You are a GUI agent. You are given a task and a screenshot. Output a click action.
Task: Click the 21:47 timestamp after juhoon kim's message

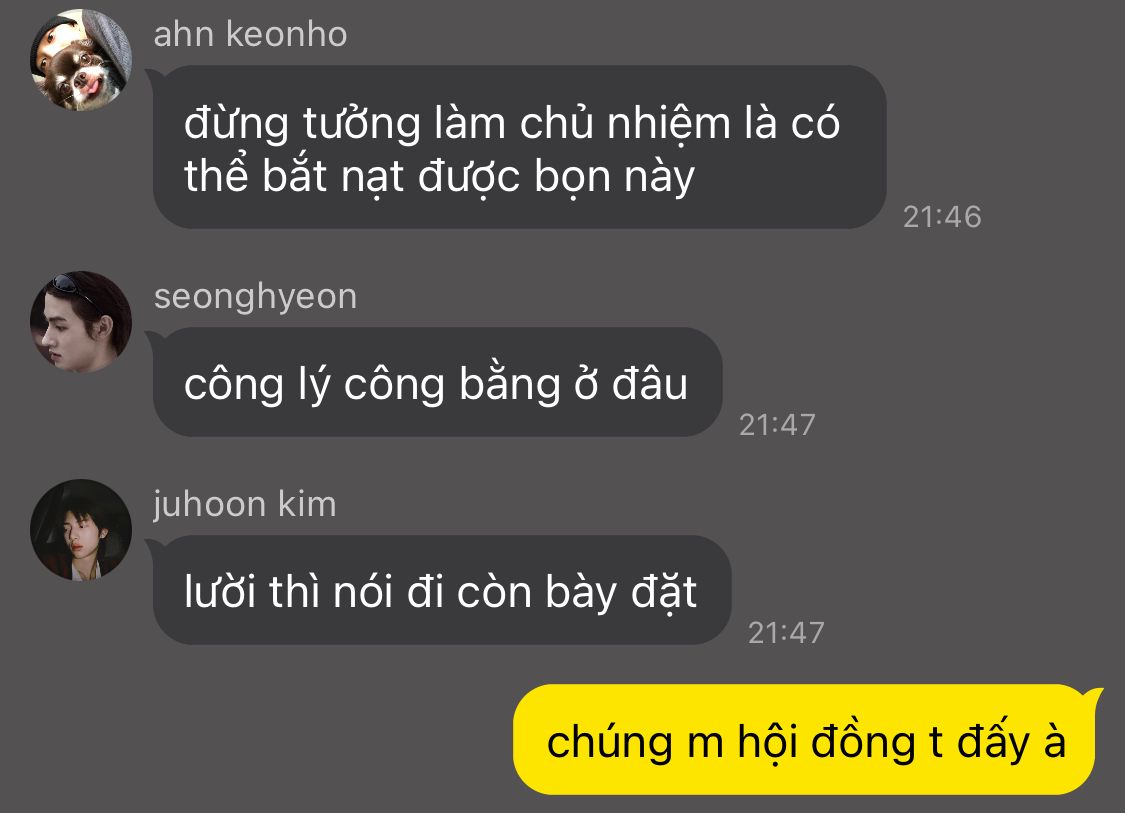click(x=786, y=633)
